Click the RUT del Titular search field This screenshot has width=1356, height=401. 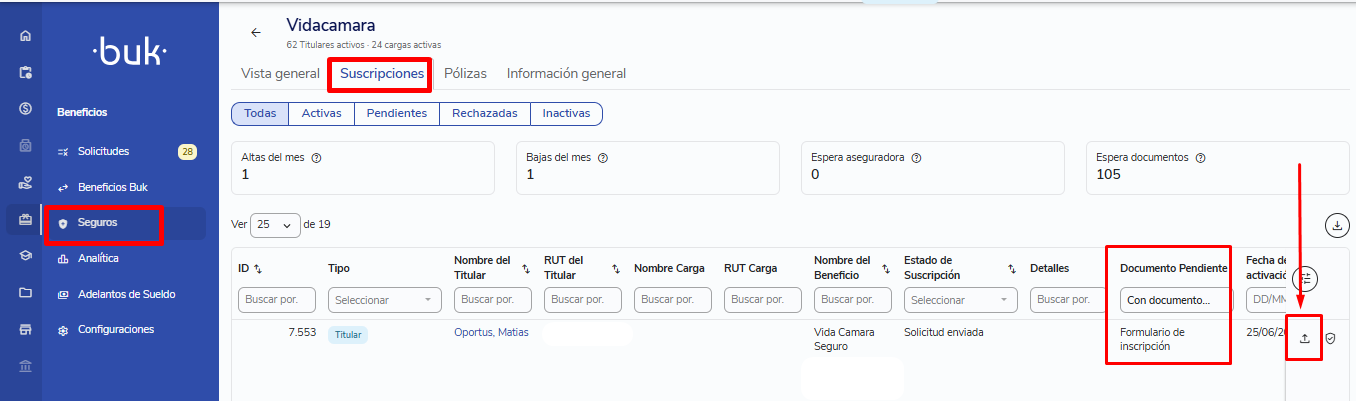pyautogui.click(x=583, y=300)
